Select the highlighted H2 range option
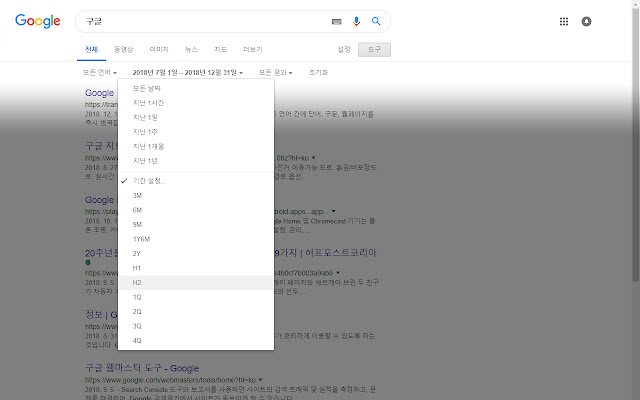Image resolution: width=640 pixels, height=400 pixels. (x=196, y=282)
